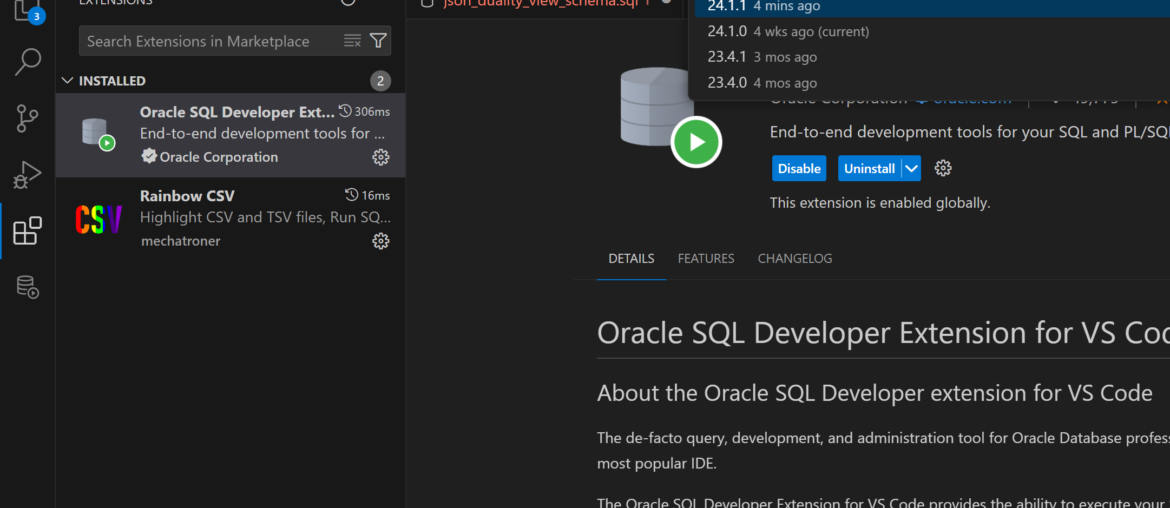Screen dimensions: 1170x508
Task: Click the 16ms activation time label
Action: (375, 195)
